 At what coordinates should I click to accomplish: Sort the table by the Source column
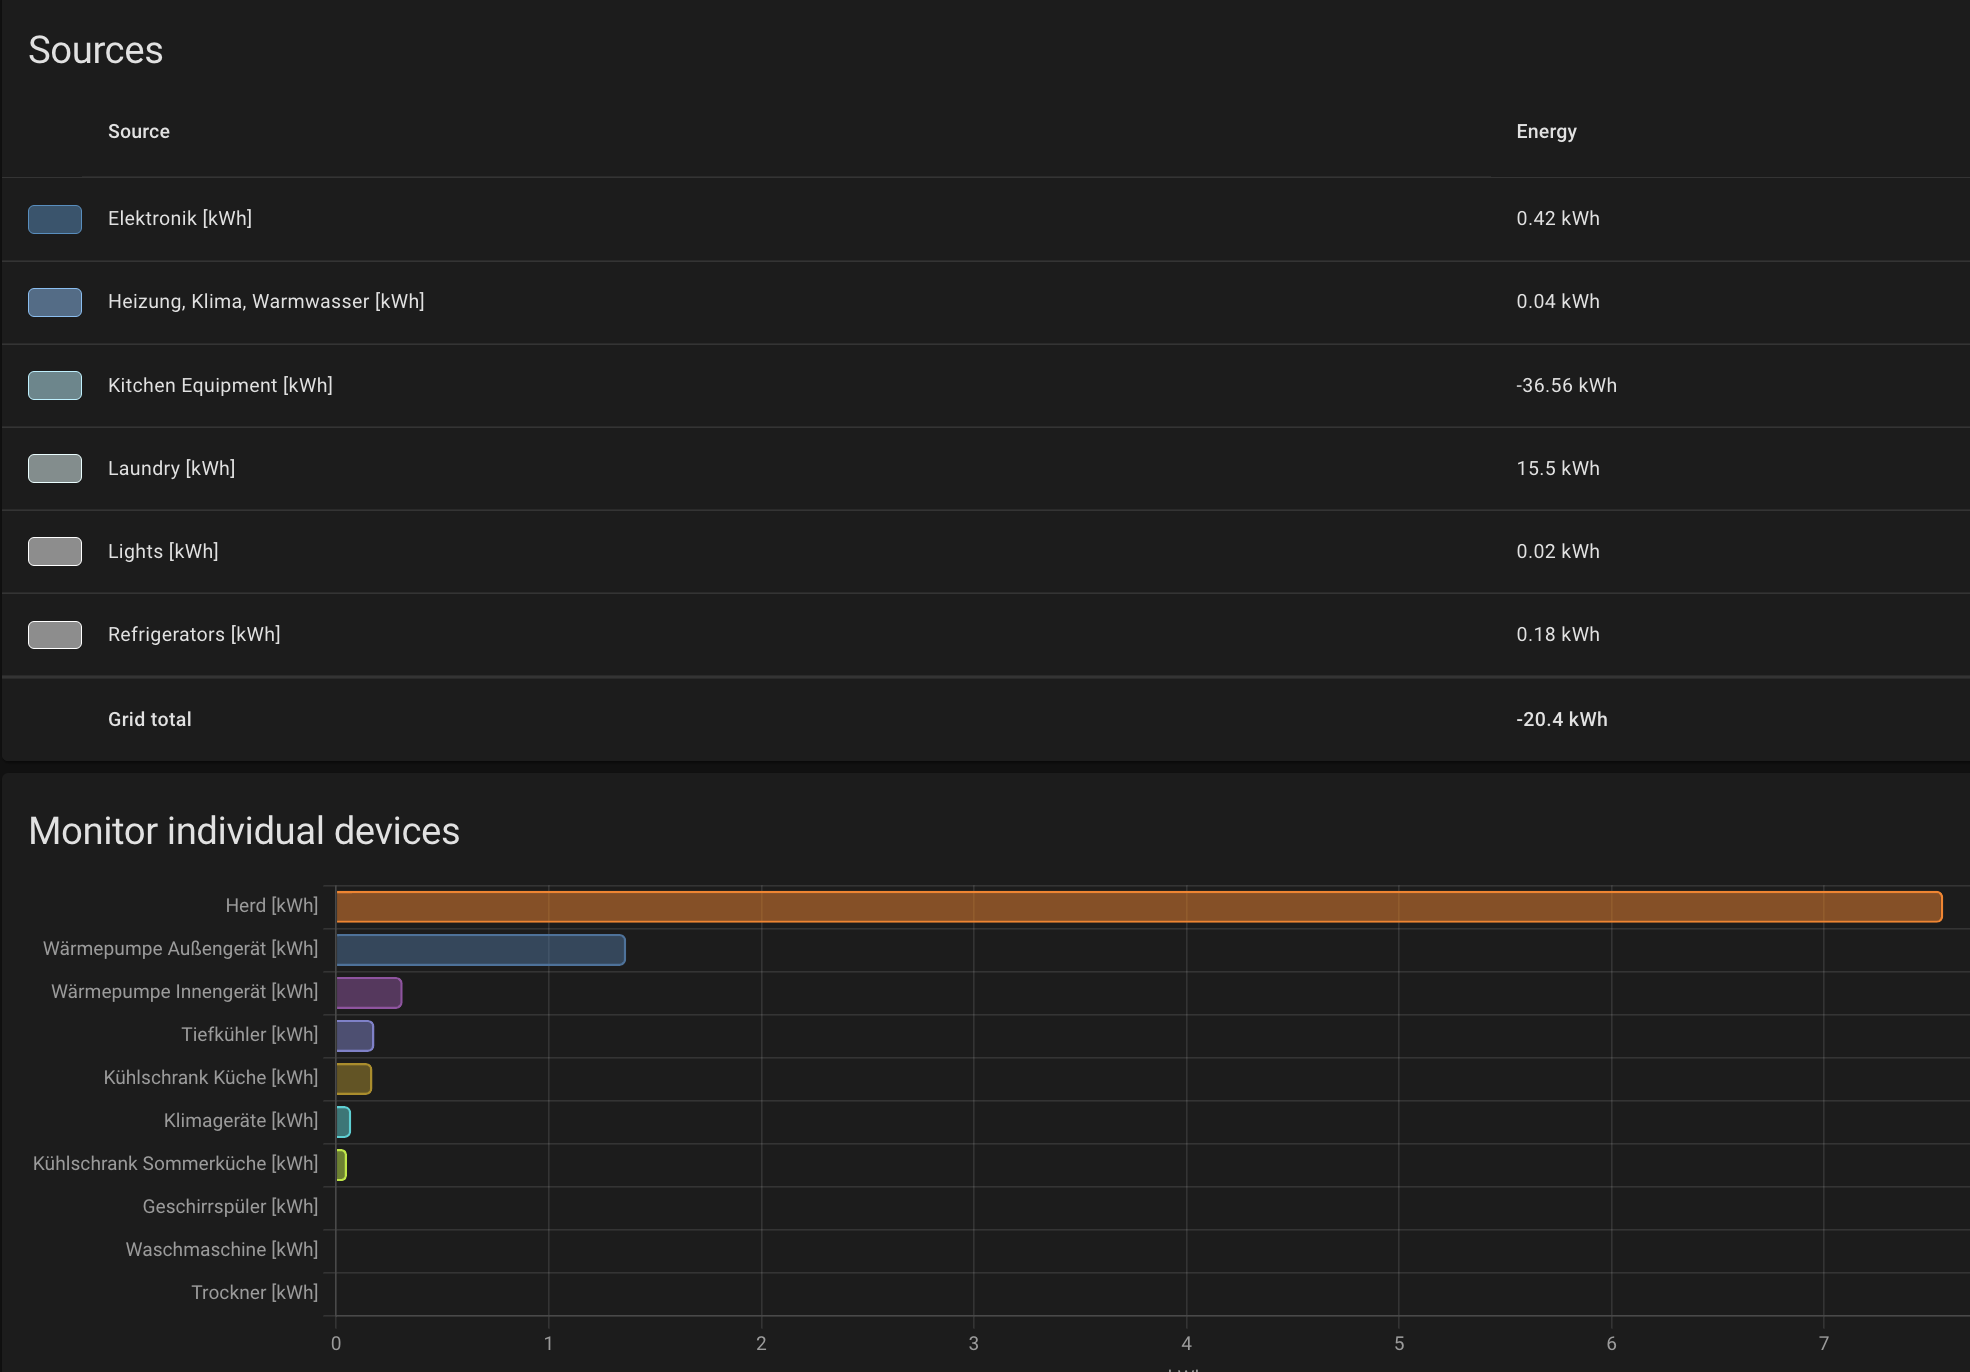click(138, 131)
